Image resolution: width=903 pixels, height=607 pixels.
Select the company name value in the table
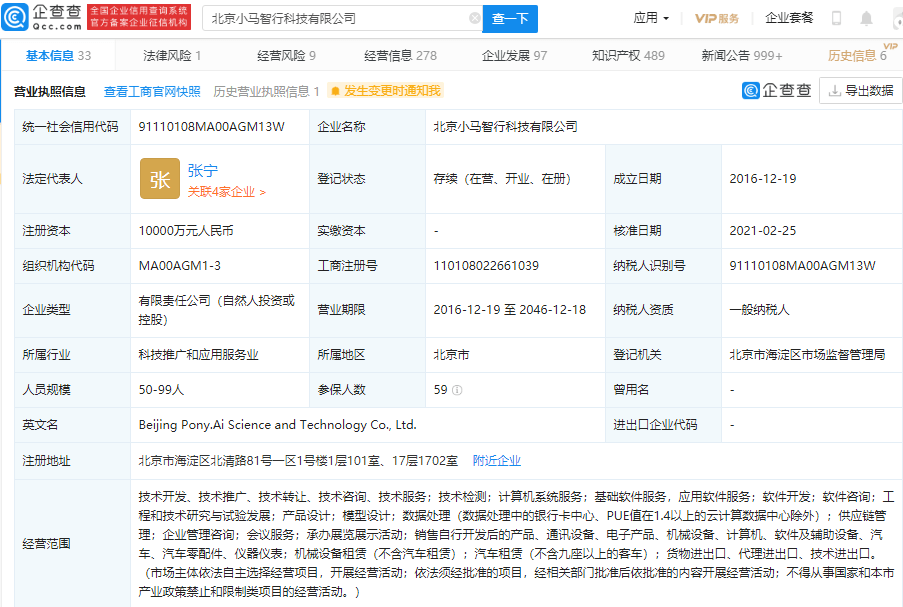(506, 127)
